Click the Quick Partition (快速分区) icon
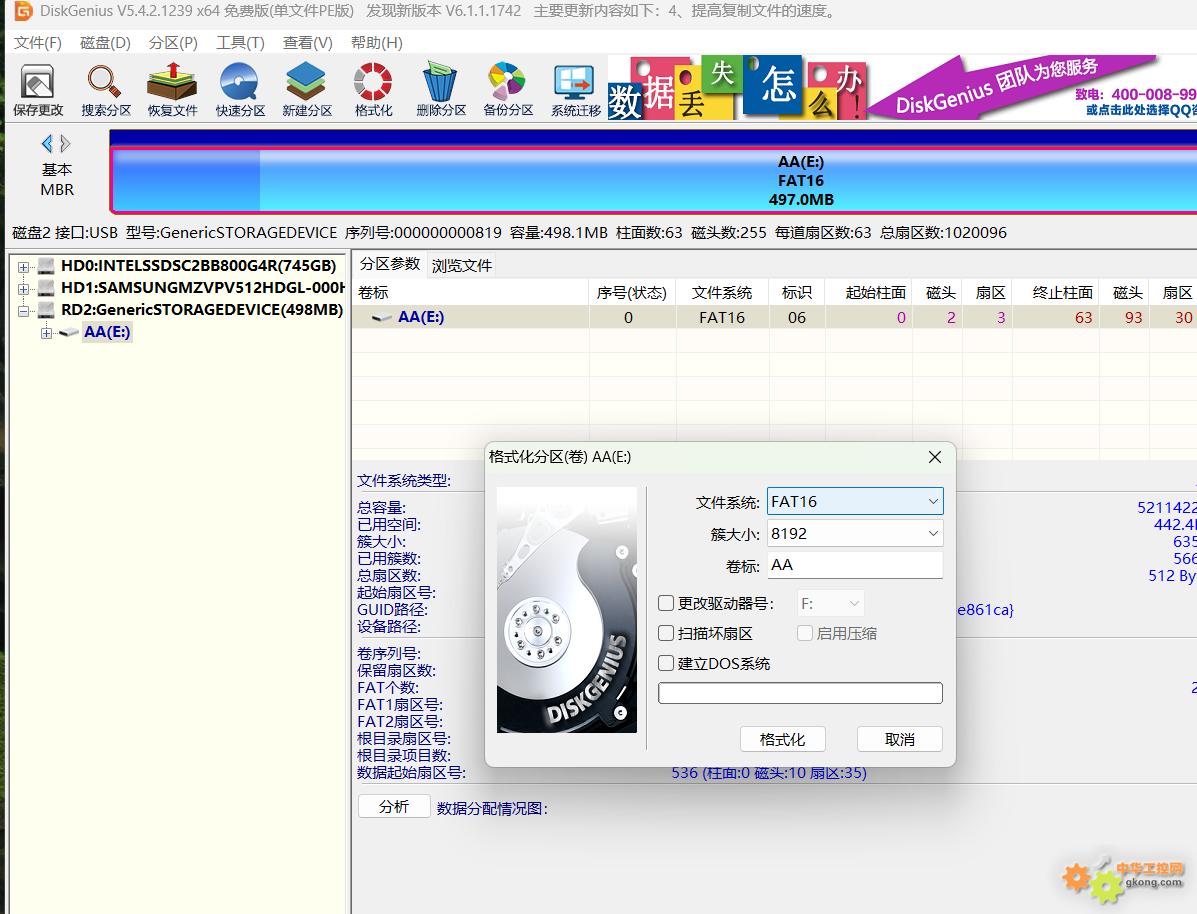The height and width of the screenshot is (914, 1197). tap(240, 90)
